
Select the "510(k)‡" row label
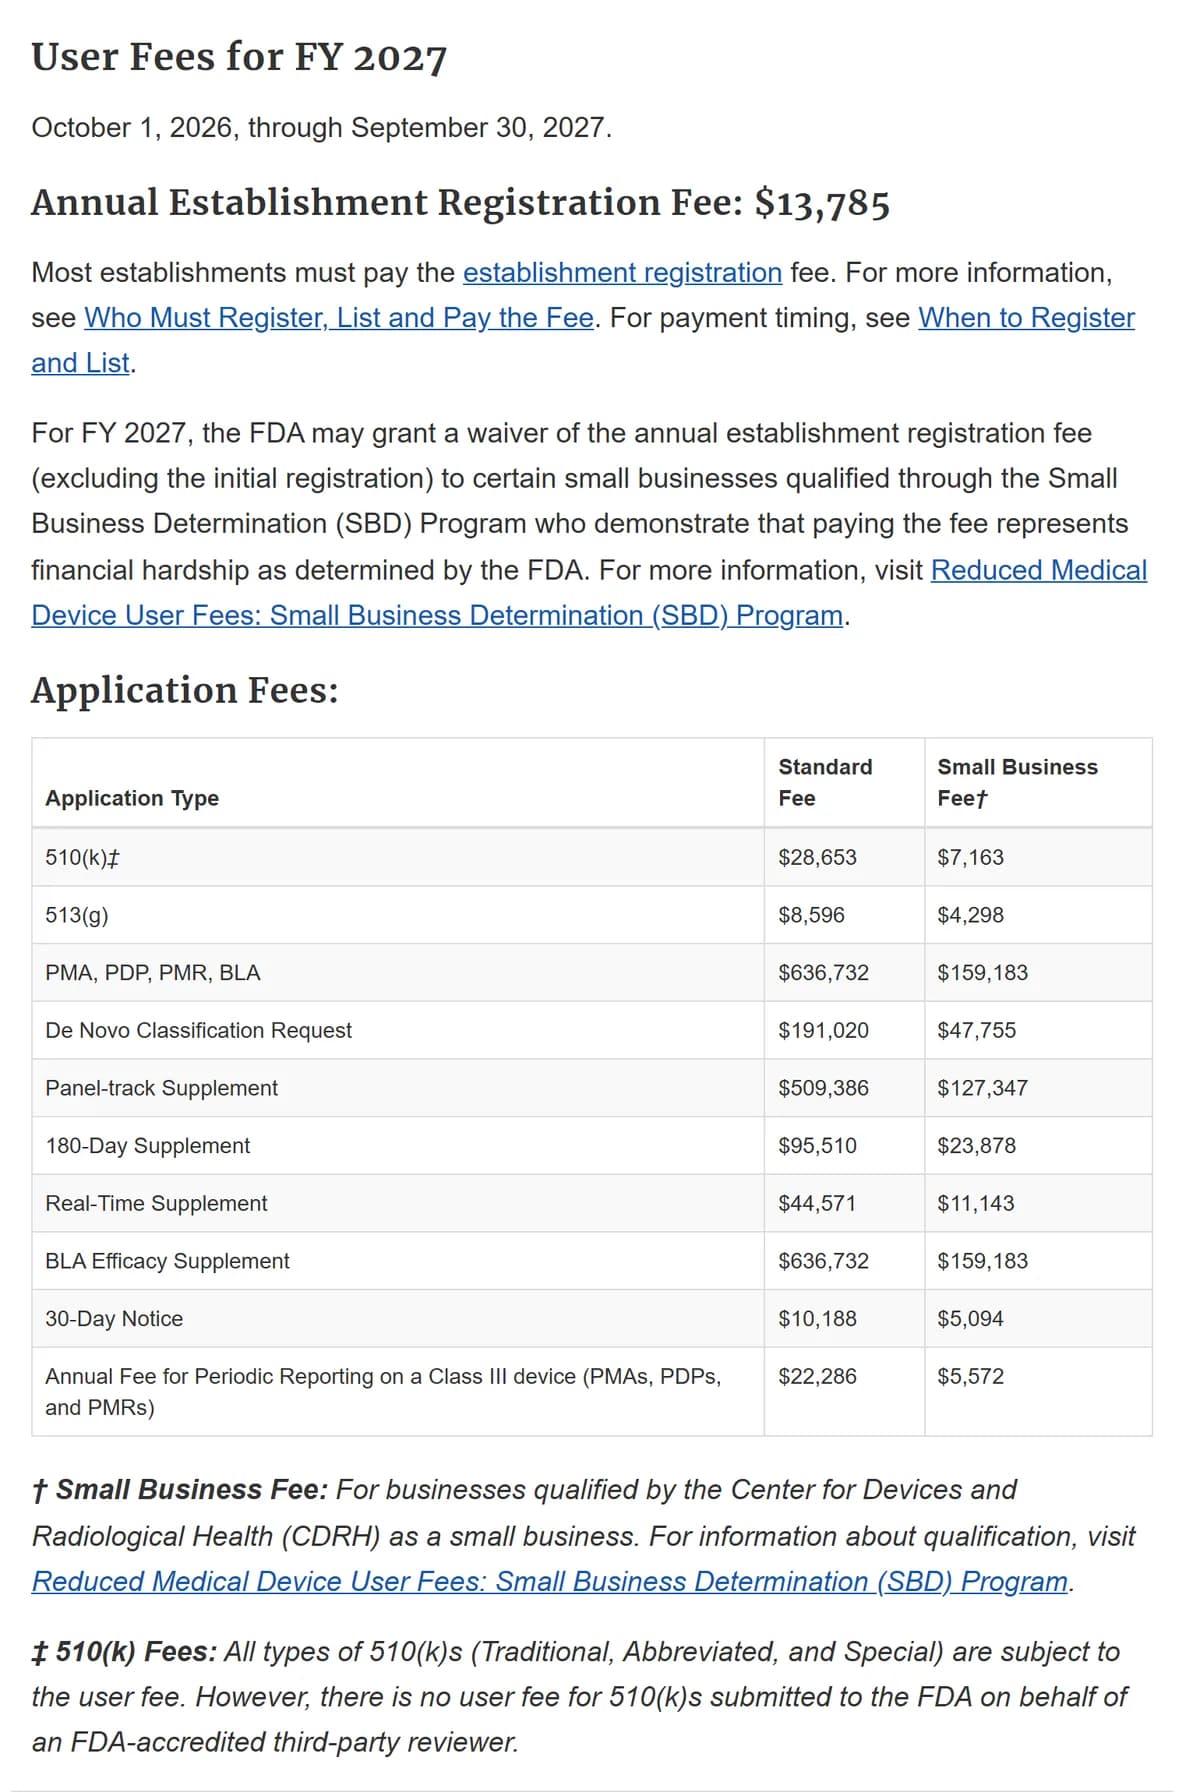pyautogui.click(x=83, y=857)
